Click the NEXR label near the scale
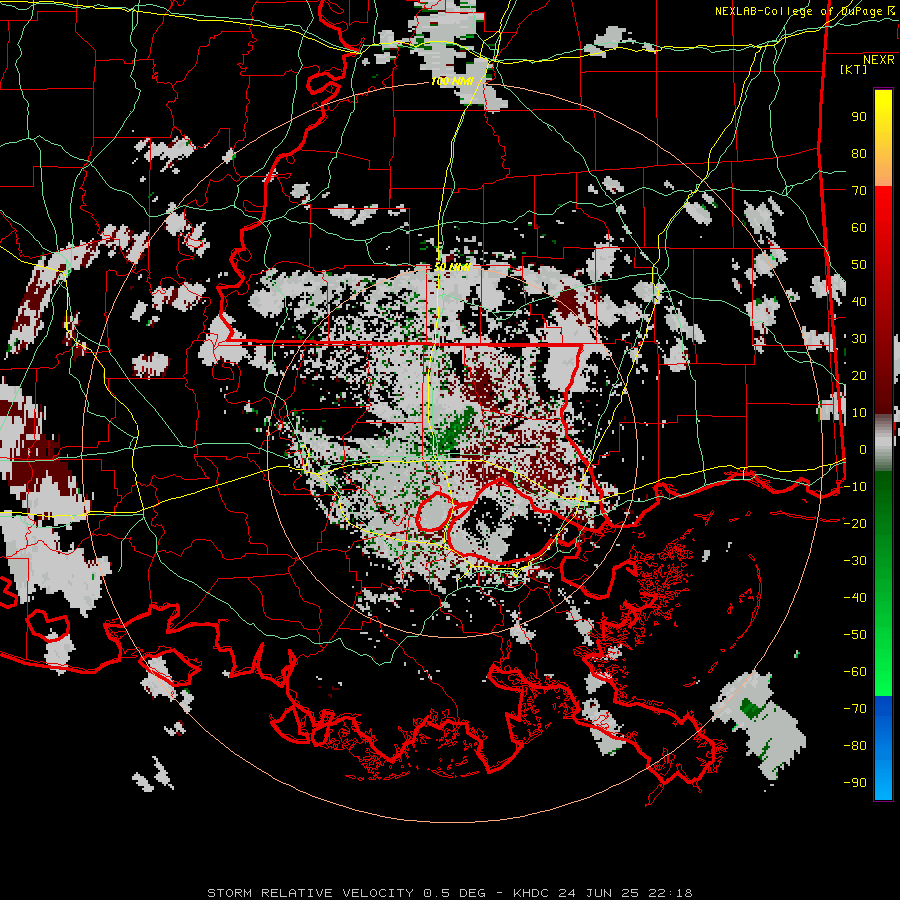900x900 pixels. [879, 60]
